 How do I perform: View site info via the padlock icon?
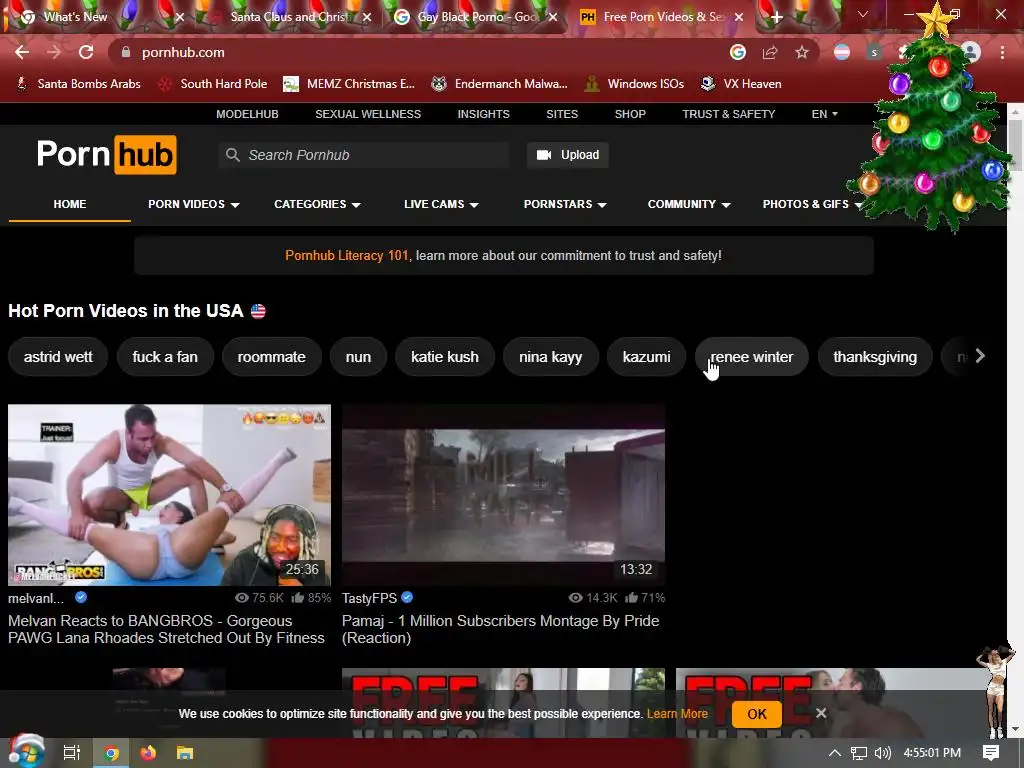click(x=126, y=52)
